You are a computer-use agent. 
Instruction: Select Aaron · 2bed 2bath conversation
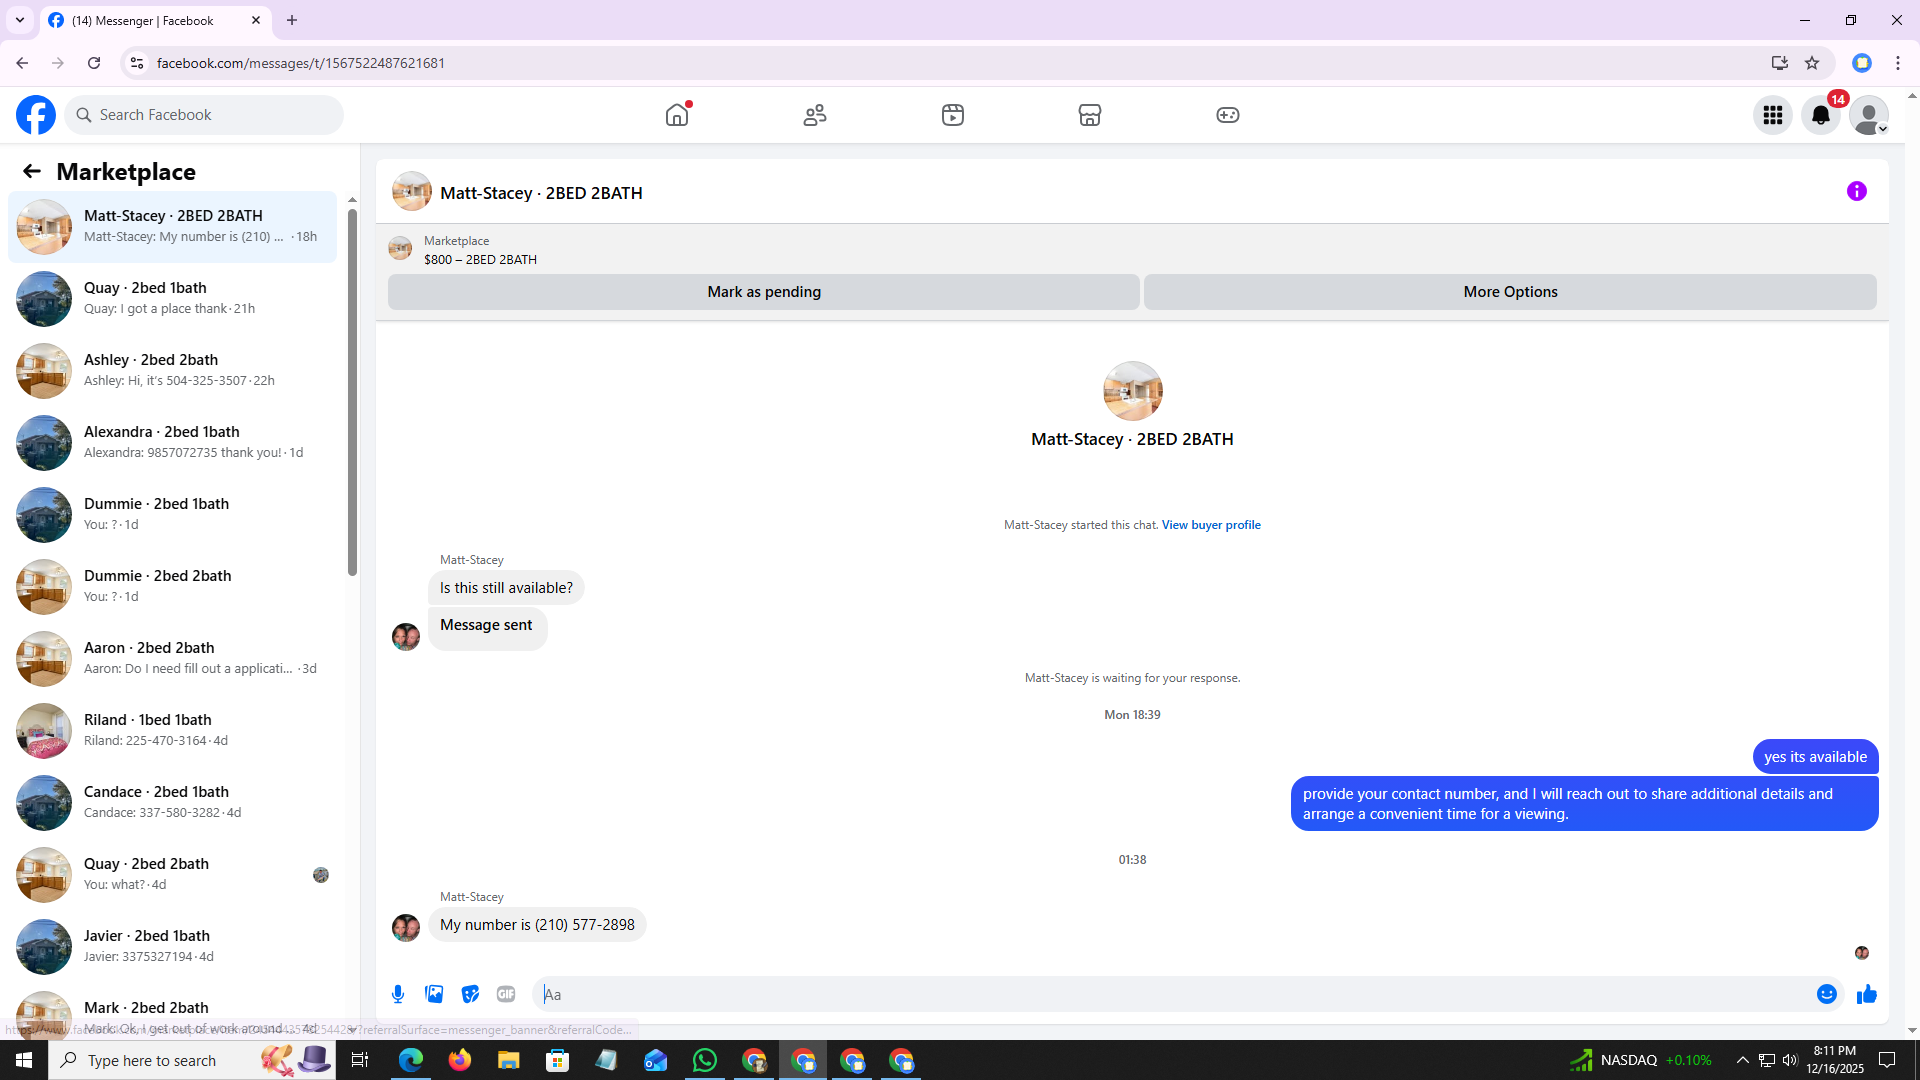[172, 659]
